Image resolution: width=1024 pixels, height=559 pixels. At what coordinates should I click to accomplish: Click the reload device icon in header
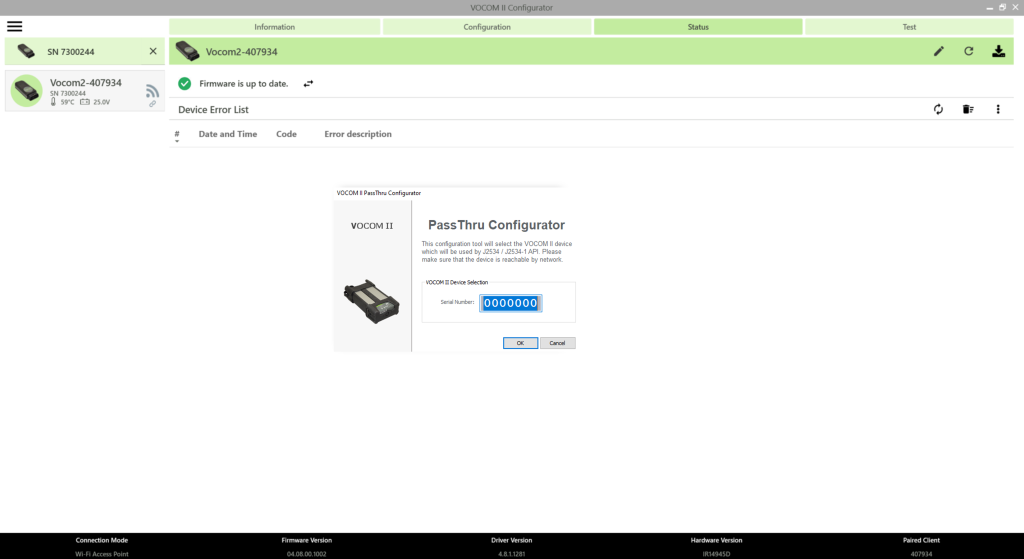tap(968, 51)
